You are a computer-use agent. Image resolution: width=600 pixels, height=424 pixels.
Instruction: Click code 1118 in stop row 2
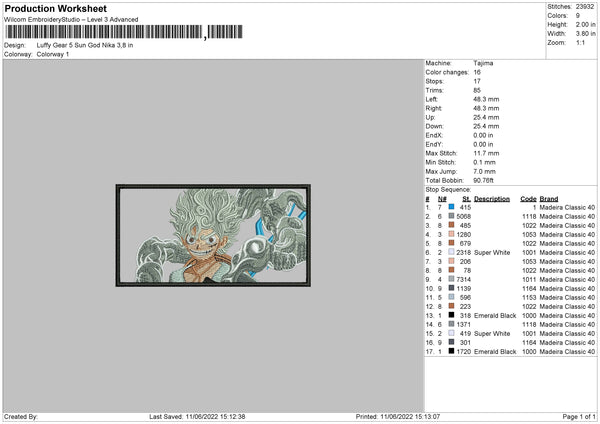click(529, 216)
